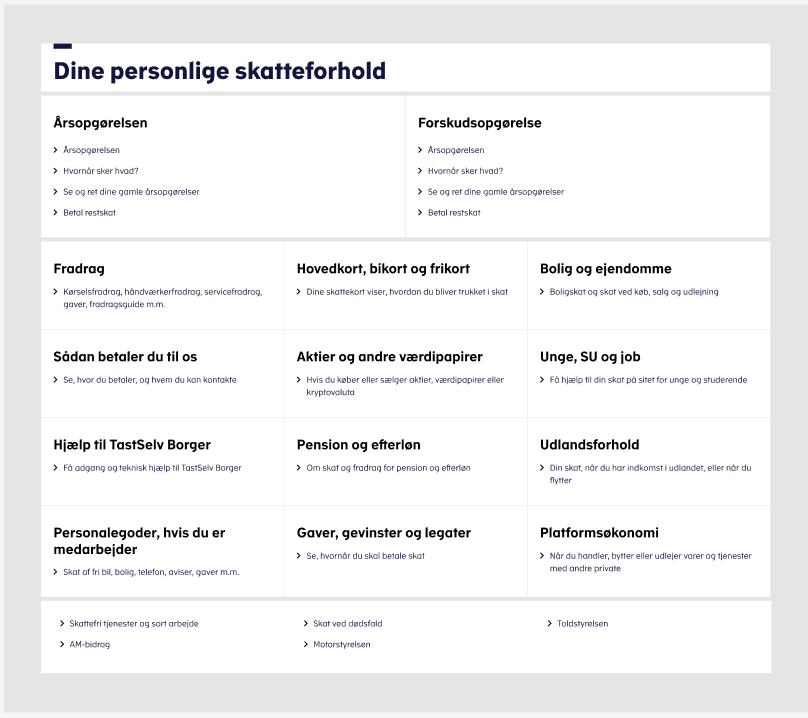Click chevron icon beside AM-bidrag
The height and width of the screenshot is (718, 808).
[x=61, y=645]
